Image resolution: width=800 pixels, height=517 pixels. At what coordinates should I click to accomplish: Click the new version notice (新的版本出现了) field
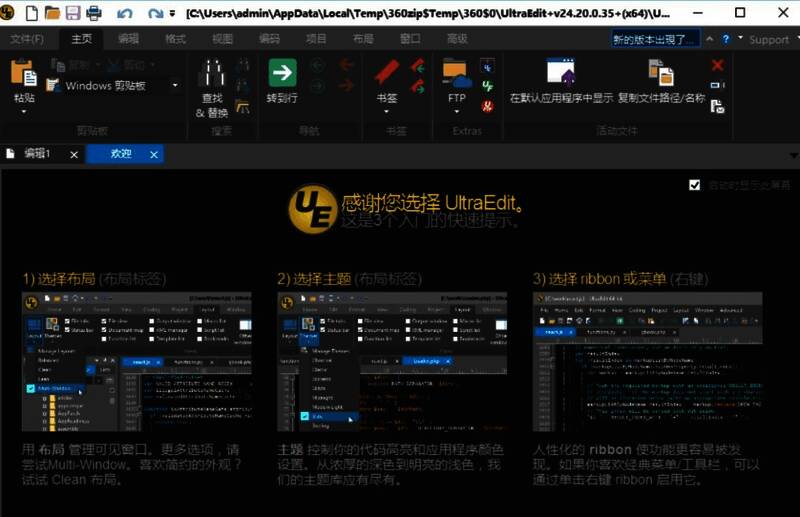tap(655, 39)
